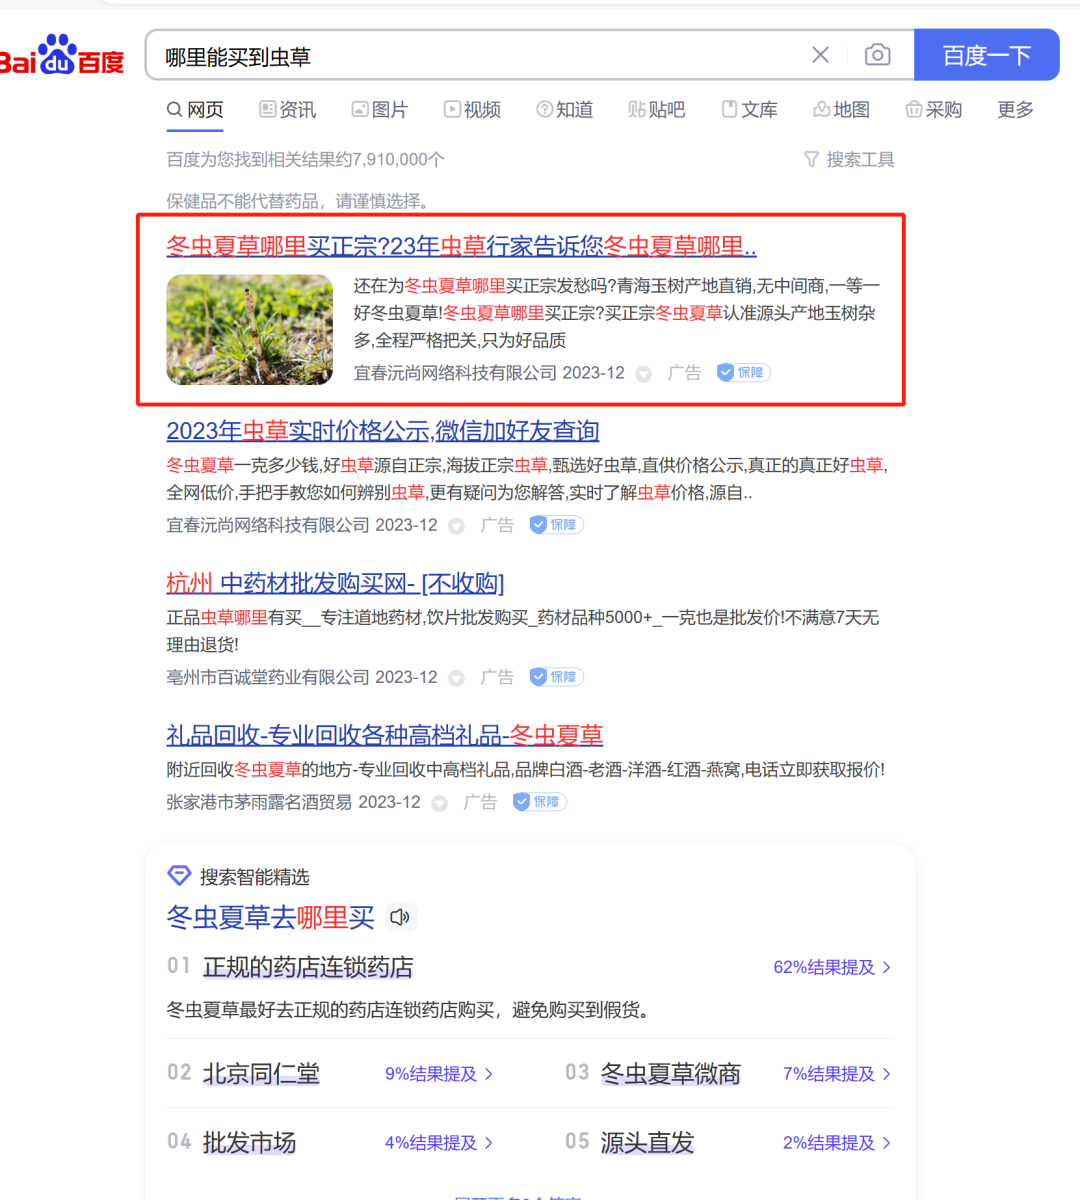Open the 文库 tab

pos(749,110)
